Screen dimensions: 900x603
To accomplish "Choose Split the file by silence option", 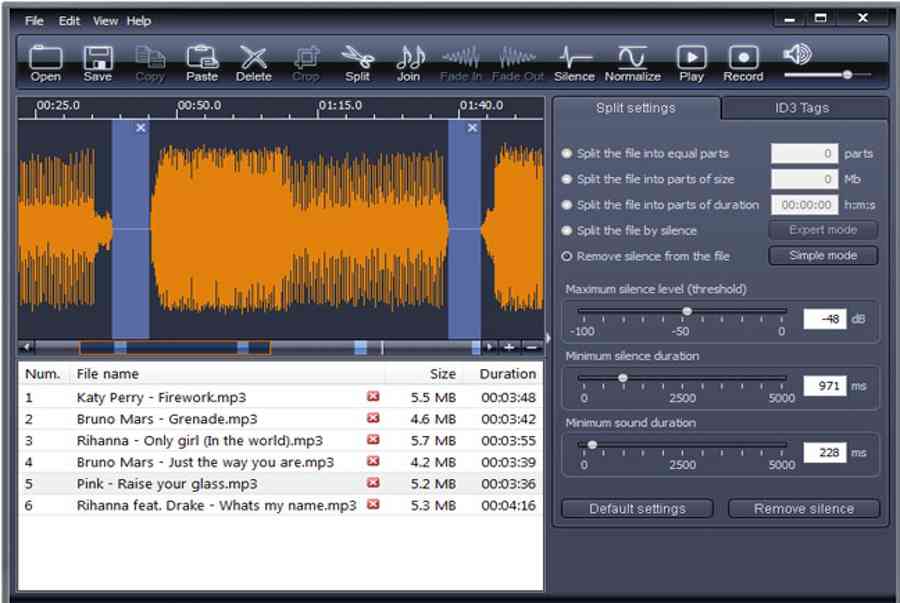I will tap(567, 231).
